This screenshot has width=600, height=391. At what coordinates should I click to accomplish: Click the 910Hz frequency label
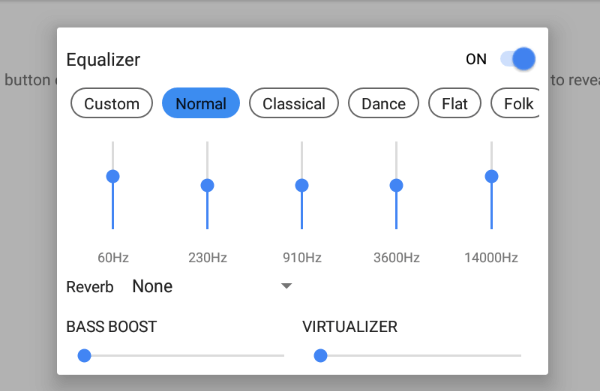click(302, 257)
